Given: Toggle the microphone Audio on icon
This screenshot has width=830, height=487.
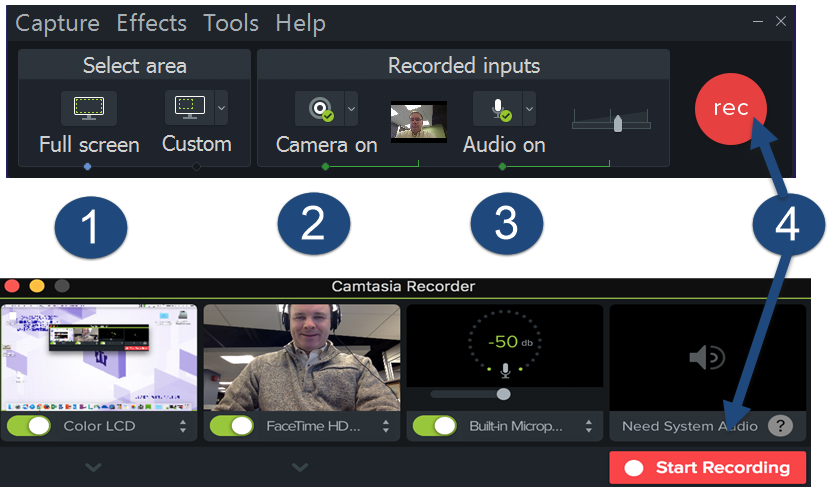Looking at the screenshot, I should pyautogui.click(x=498, y=109).
